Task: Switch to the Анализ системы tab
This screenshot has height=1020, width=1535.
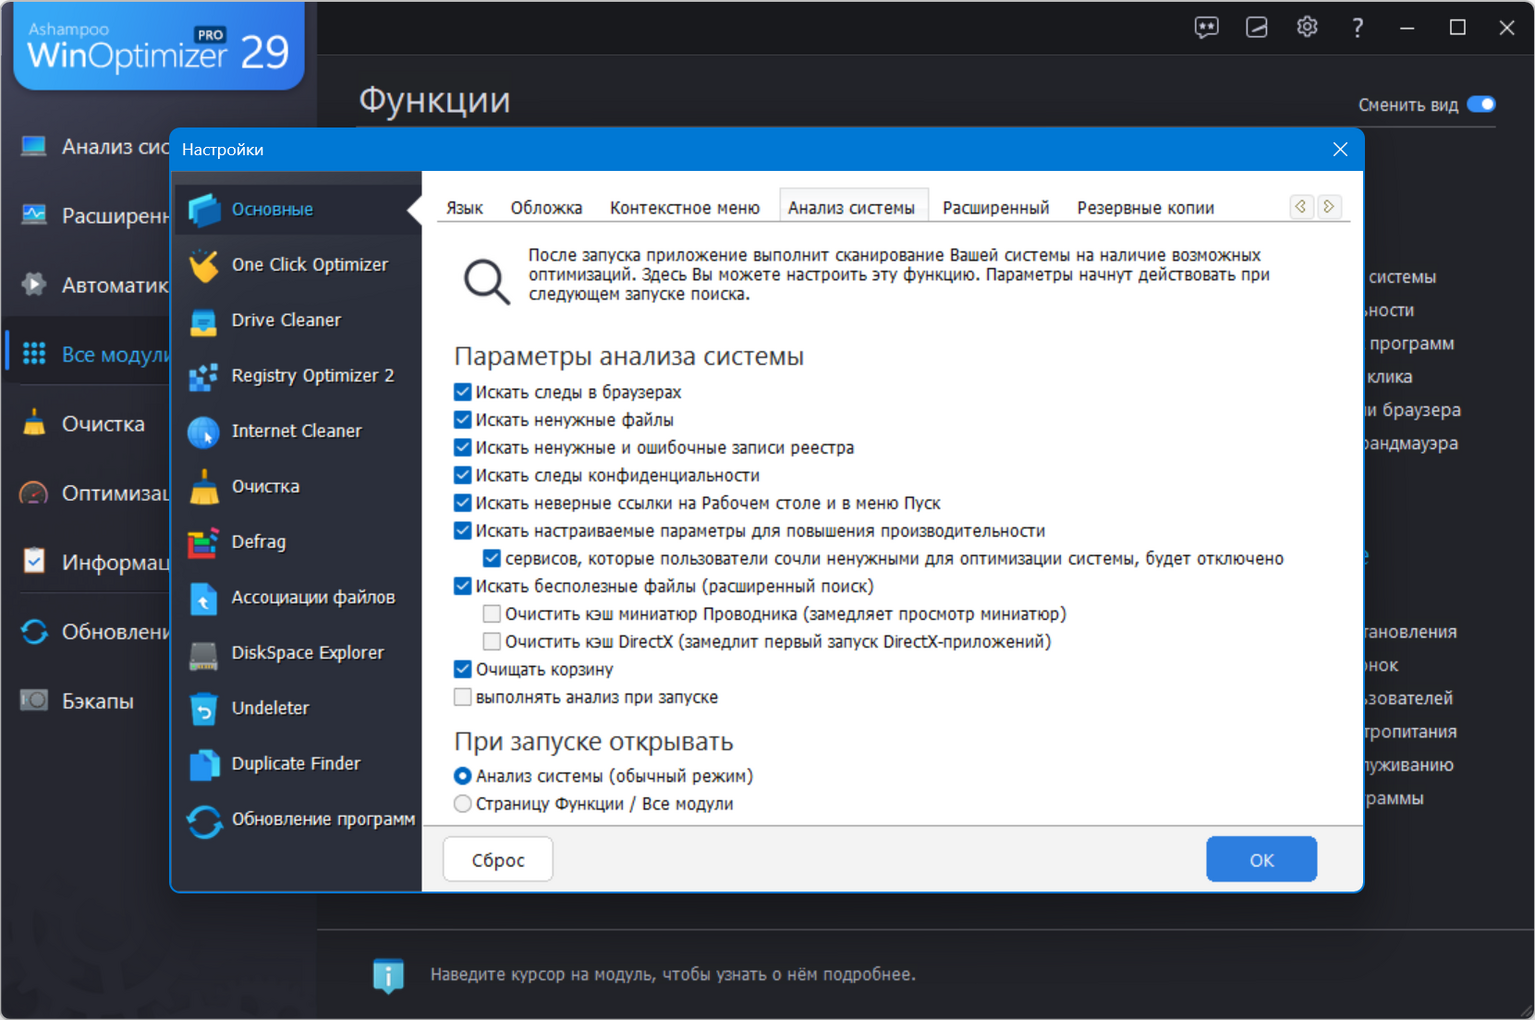Action: [x=852, y=208]
